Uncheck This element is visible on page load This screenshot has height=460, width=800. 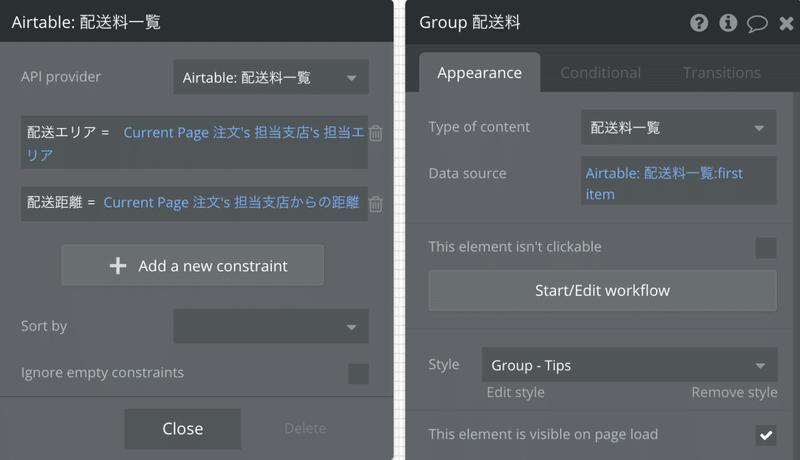766,436
